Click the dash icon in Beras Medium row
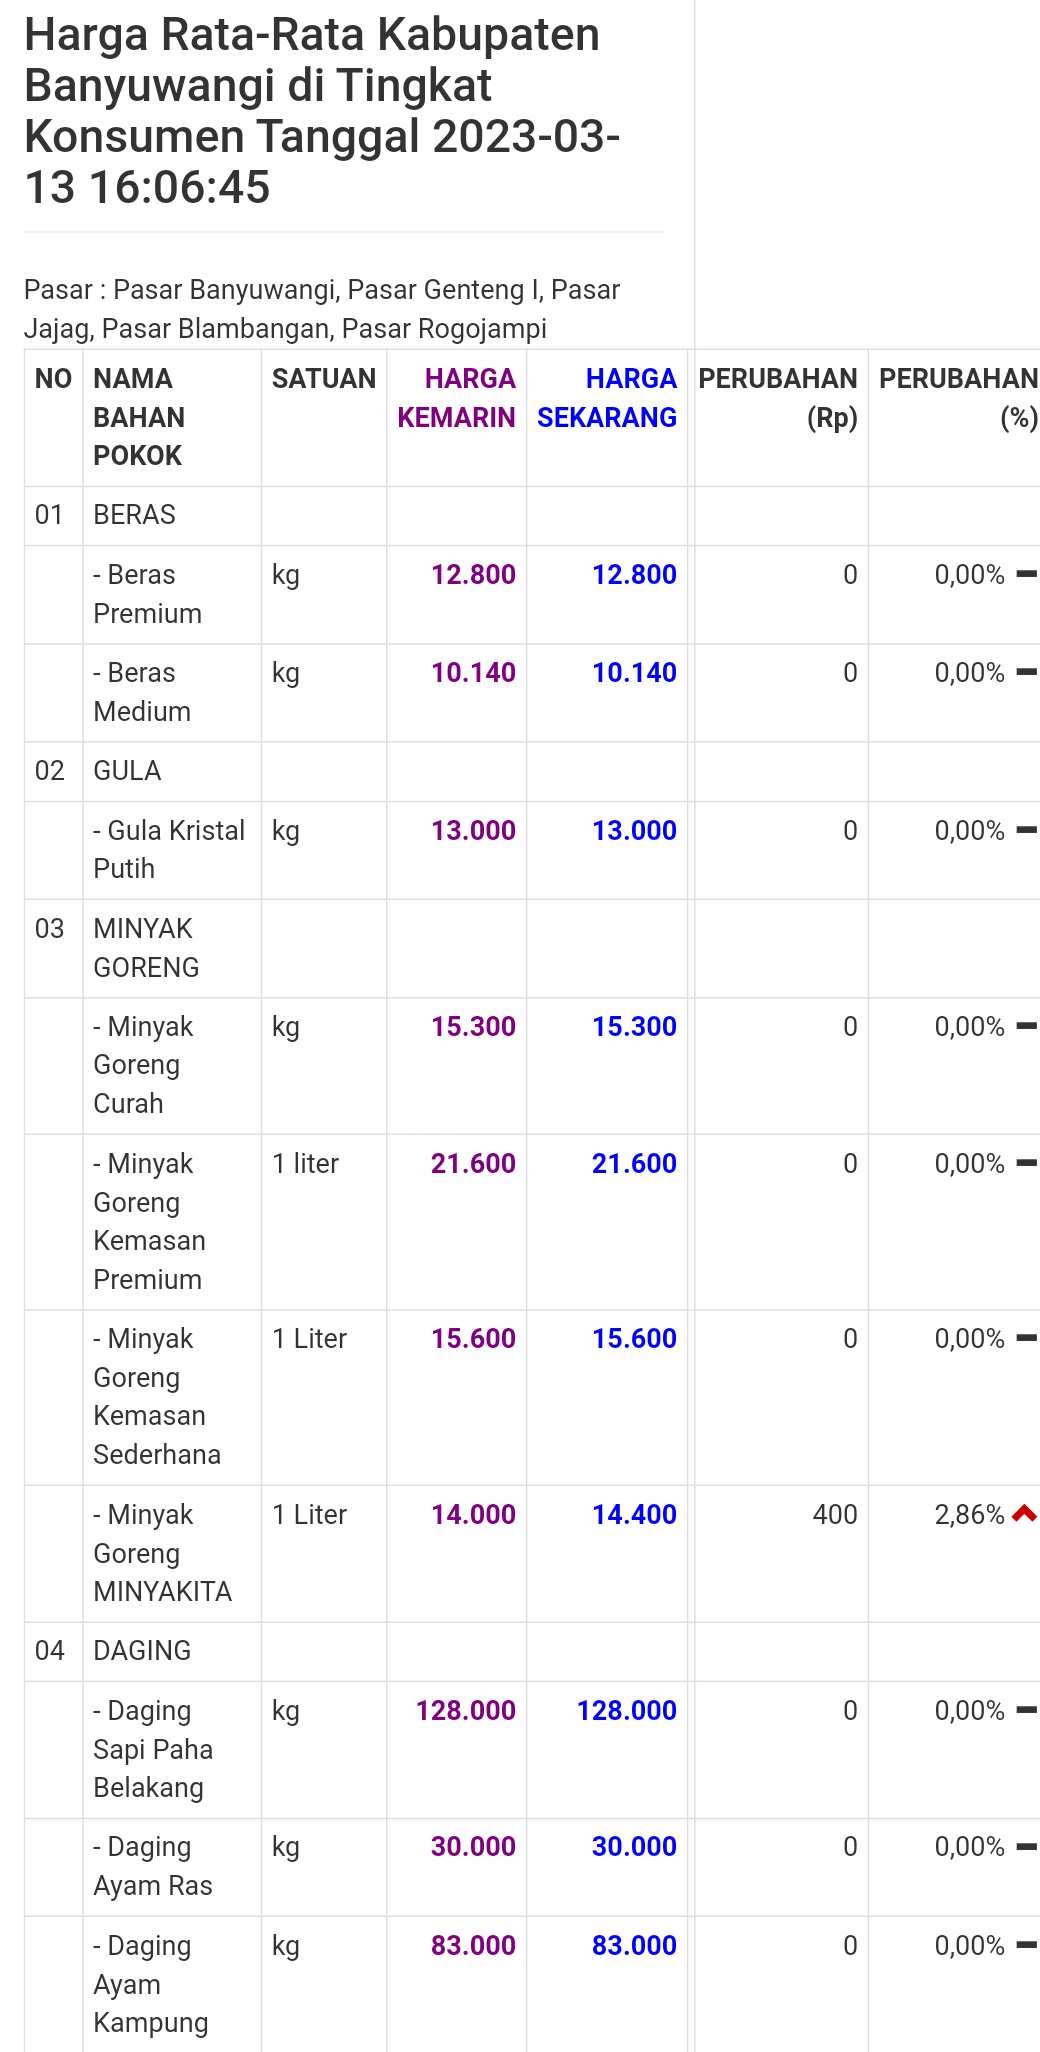The width and height of the screenshot is (1040, 2052). tap(1026, 672)
